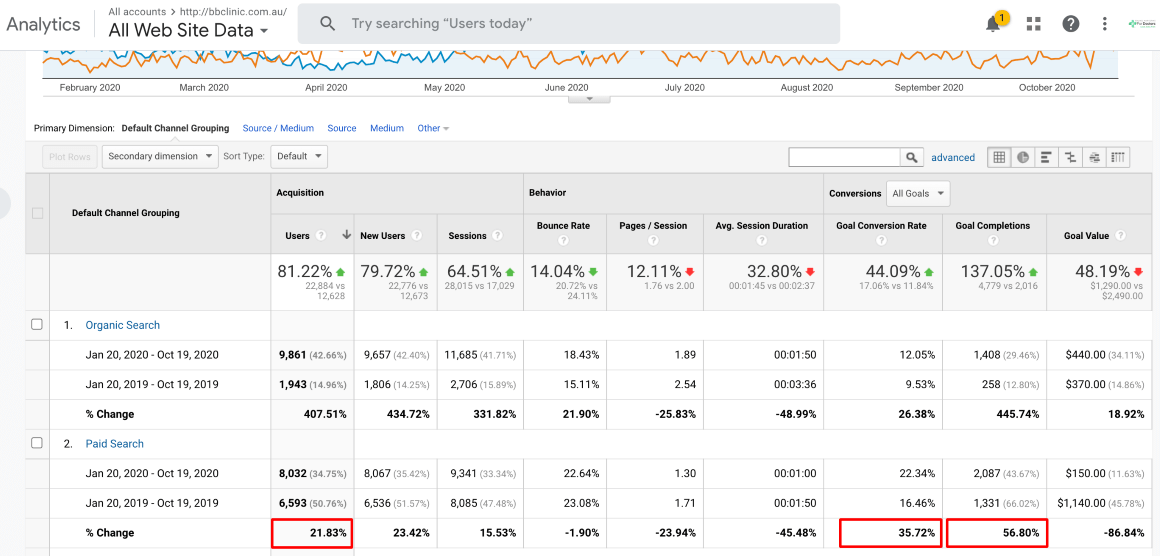Open the three-dot more options menu

click(x=1105, y=24)
